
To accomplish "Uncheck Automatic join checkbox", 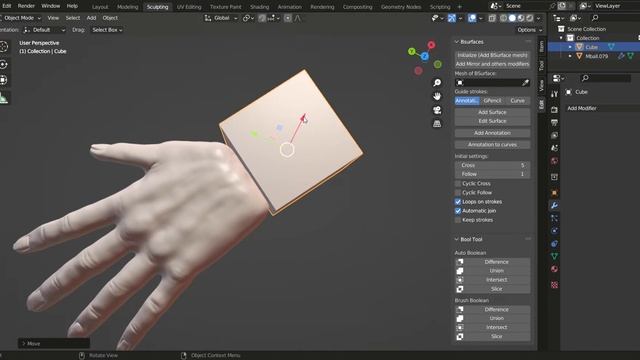I will pyautogui.click(x=458, y=211).
